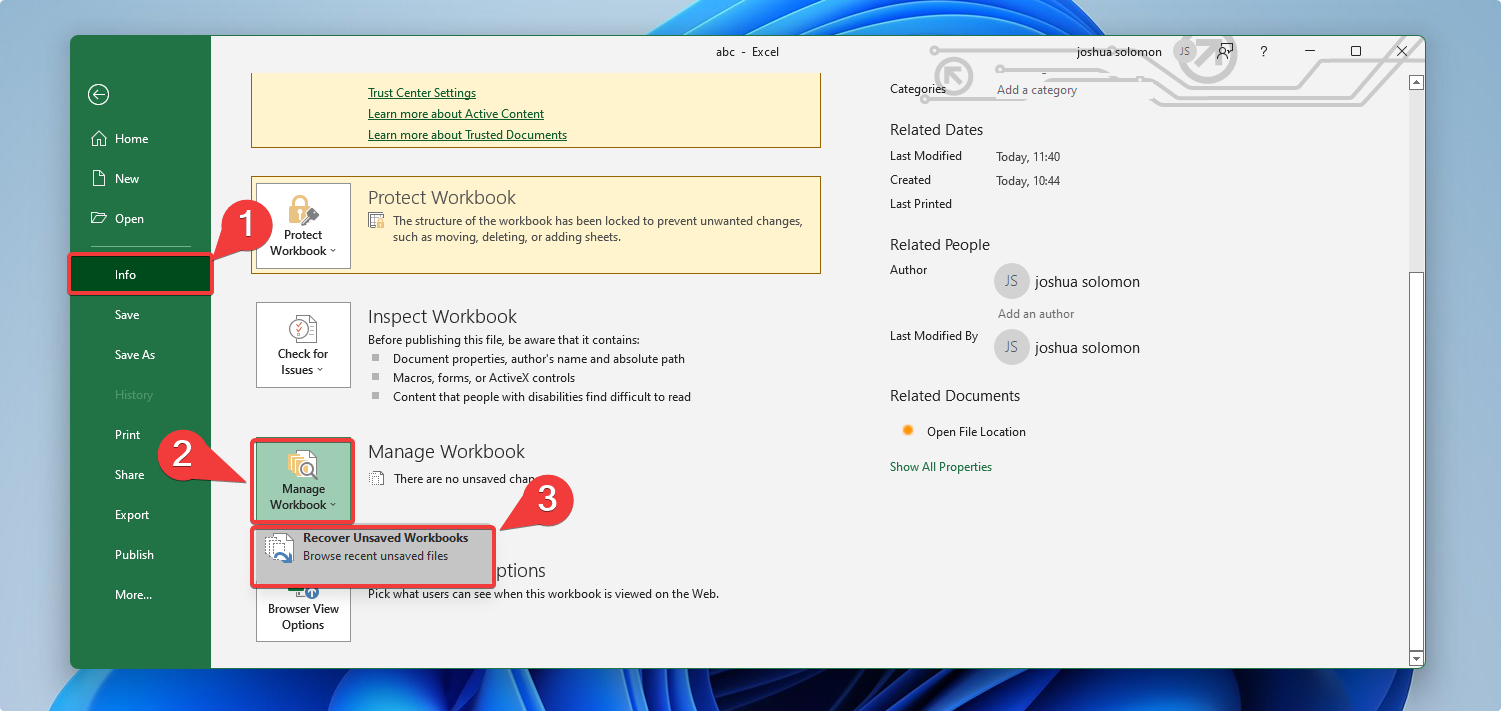Click the scrollbar down arrow

(1416, 658)
